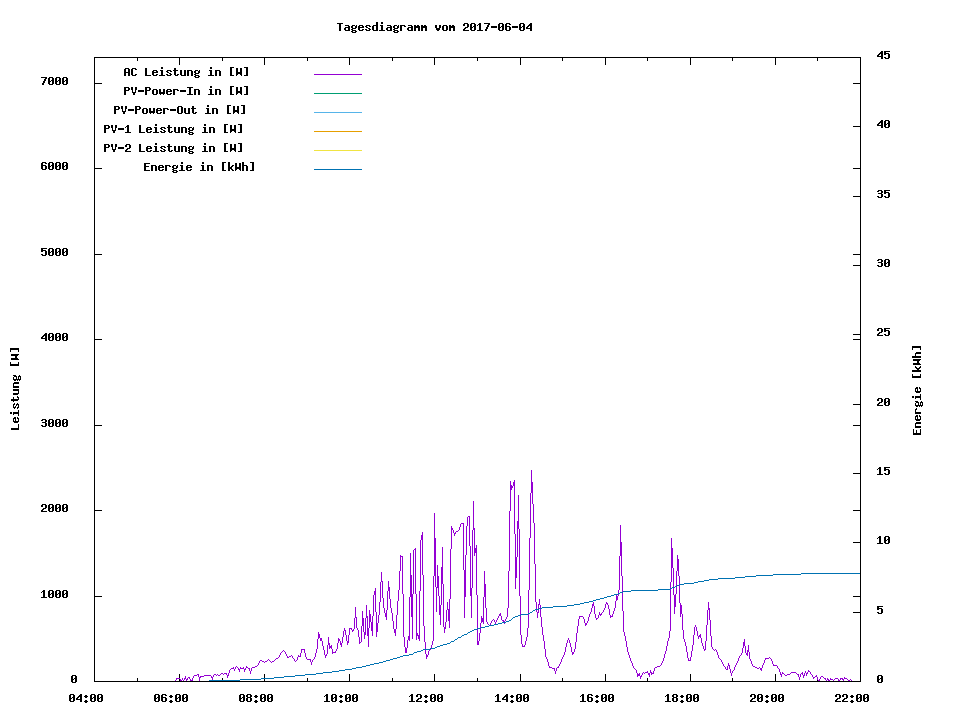Viewport: 960px width, 720px height.
Task: Click the yellow PV-2 Leistung legend line sample
Action: (337, 150)
